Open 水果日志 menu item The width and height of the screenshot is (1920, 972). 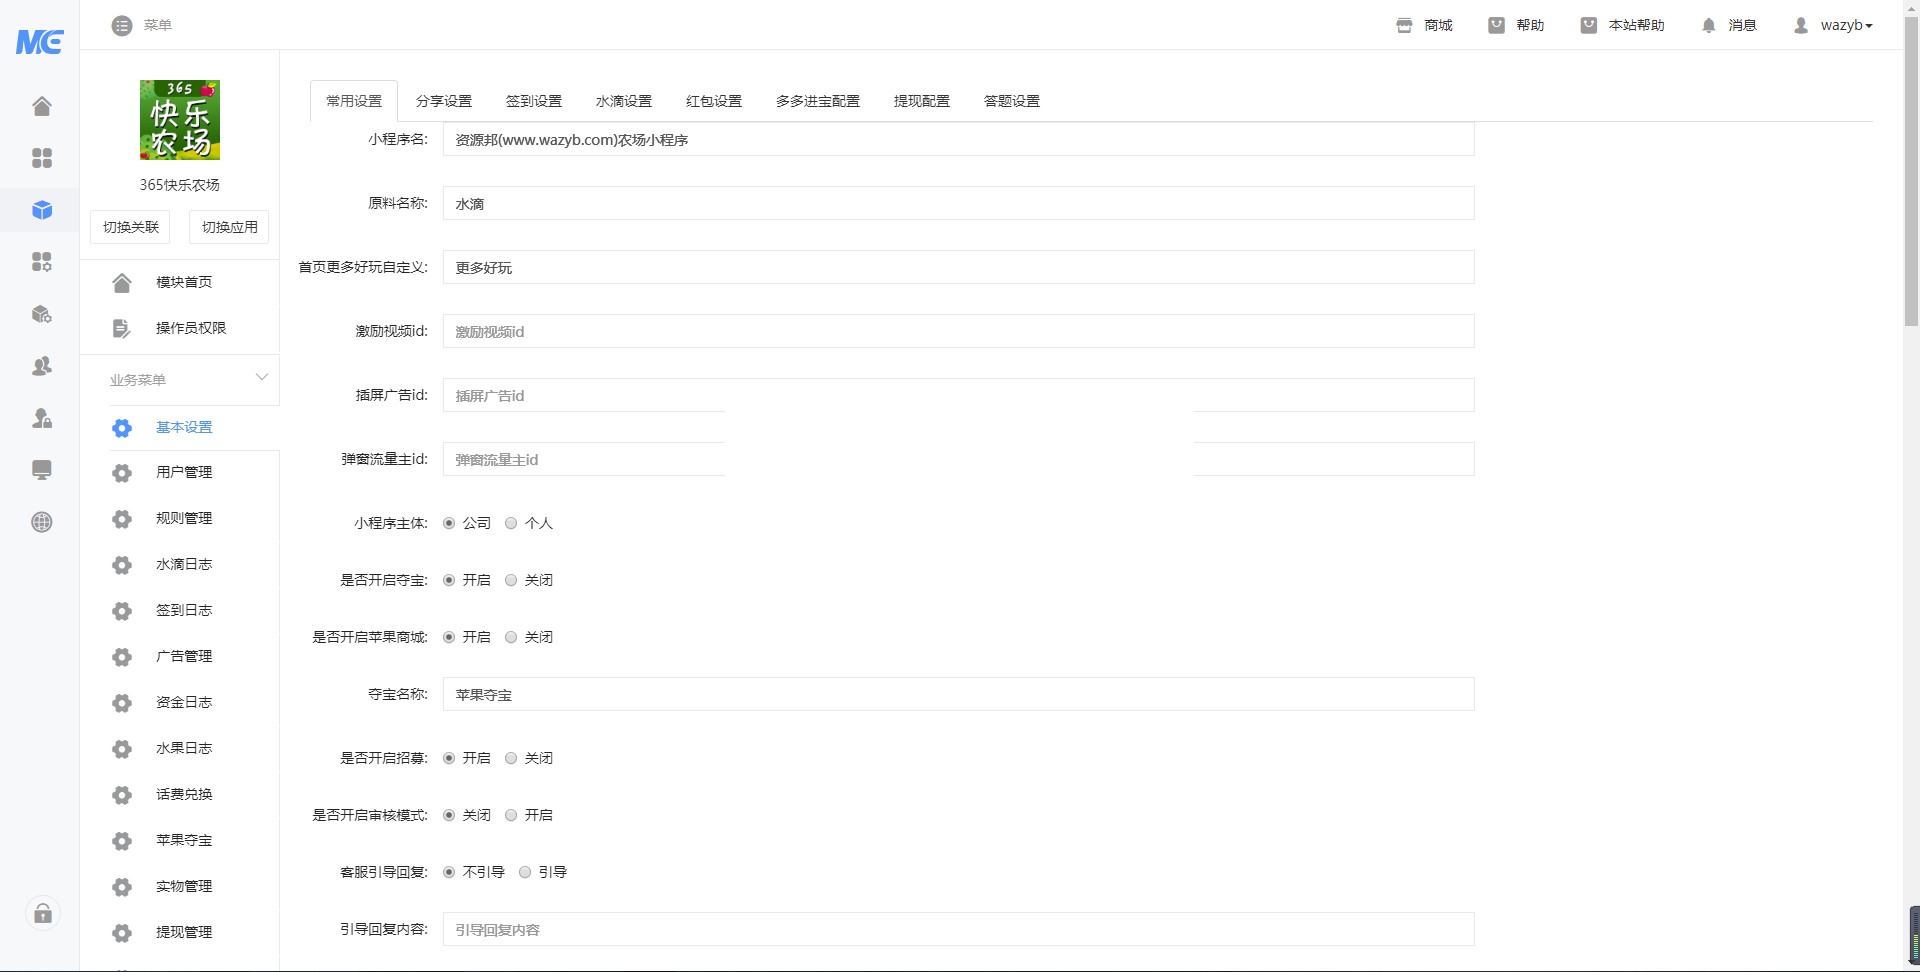184,748
